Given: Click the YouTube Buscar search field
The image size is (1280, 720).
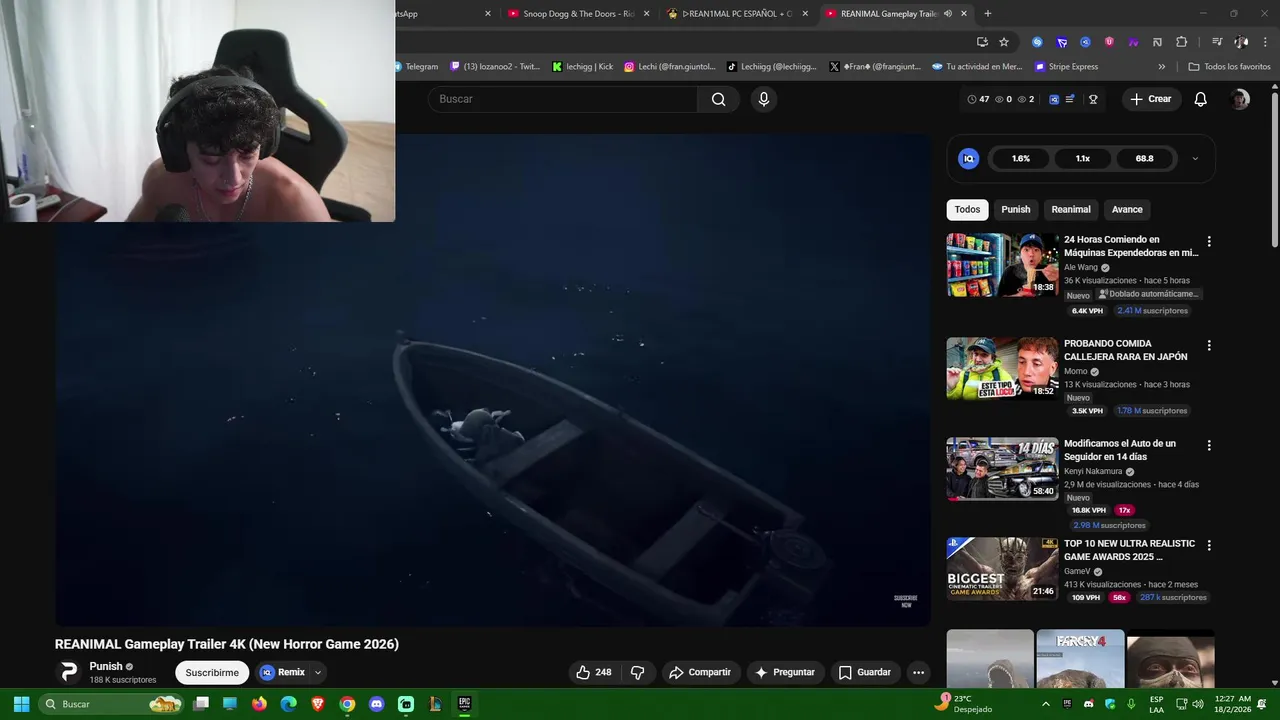Looking at the screenshot, I should click(x=563, y=99).
